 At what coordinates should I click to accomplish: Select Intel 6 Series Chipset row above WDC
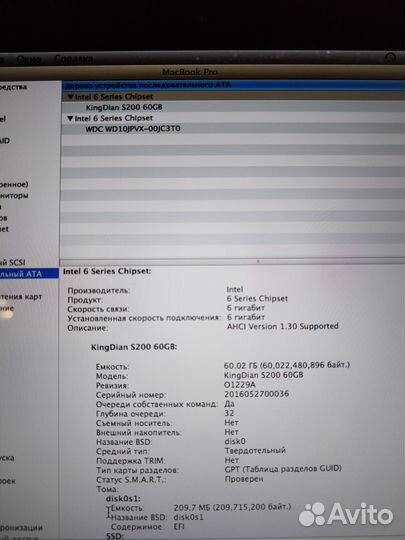pos(233,118)
